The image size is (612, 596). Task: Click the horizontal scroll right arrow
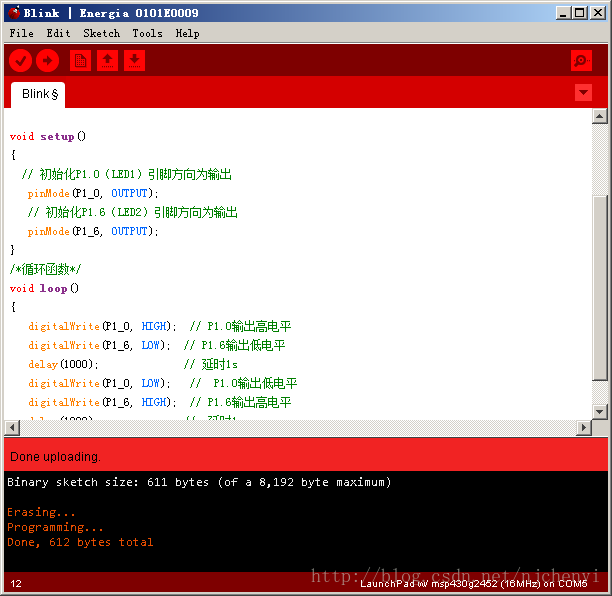click(x=584, y=428)
